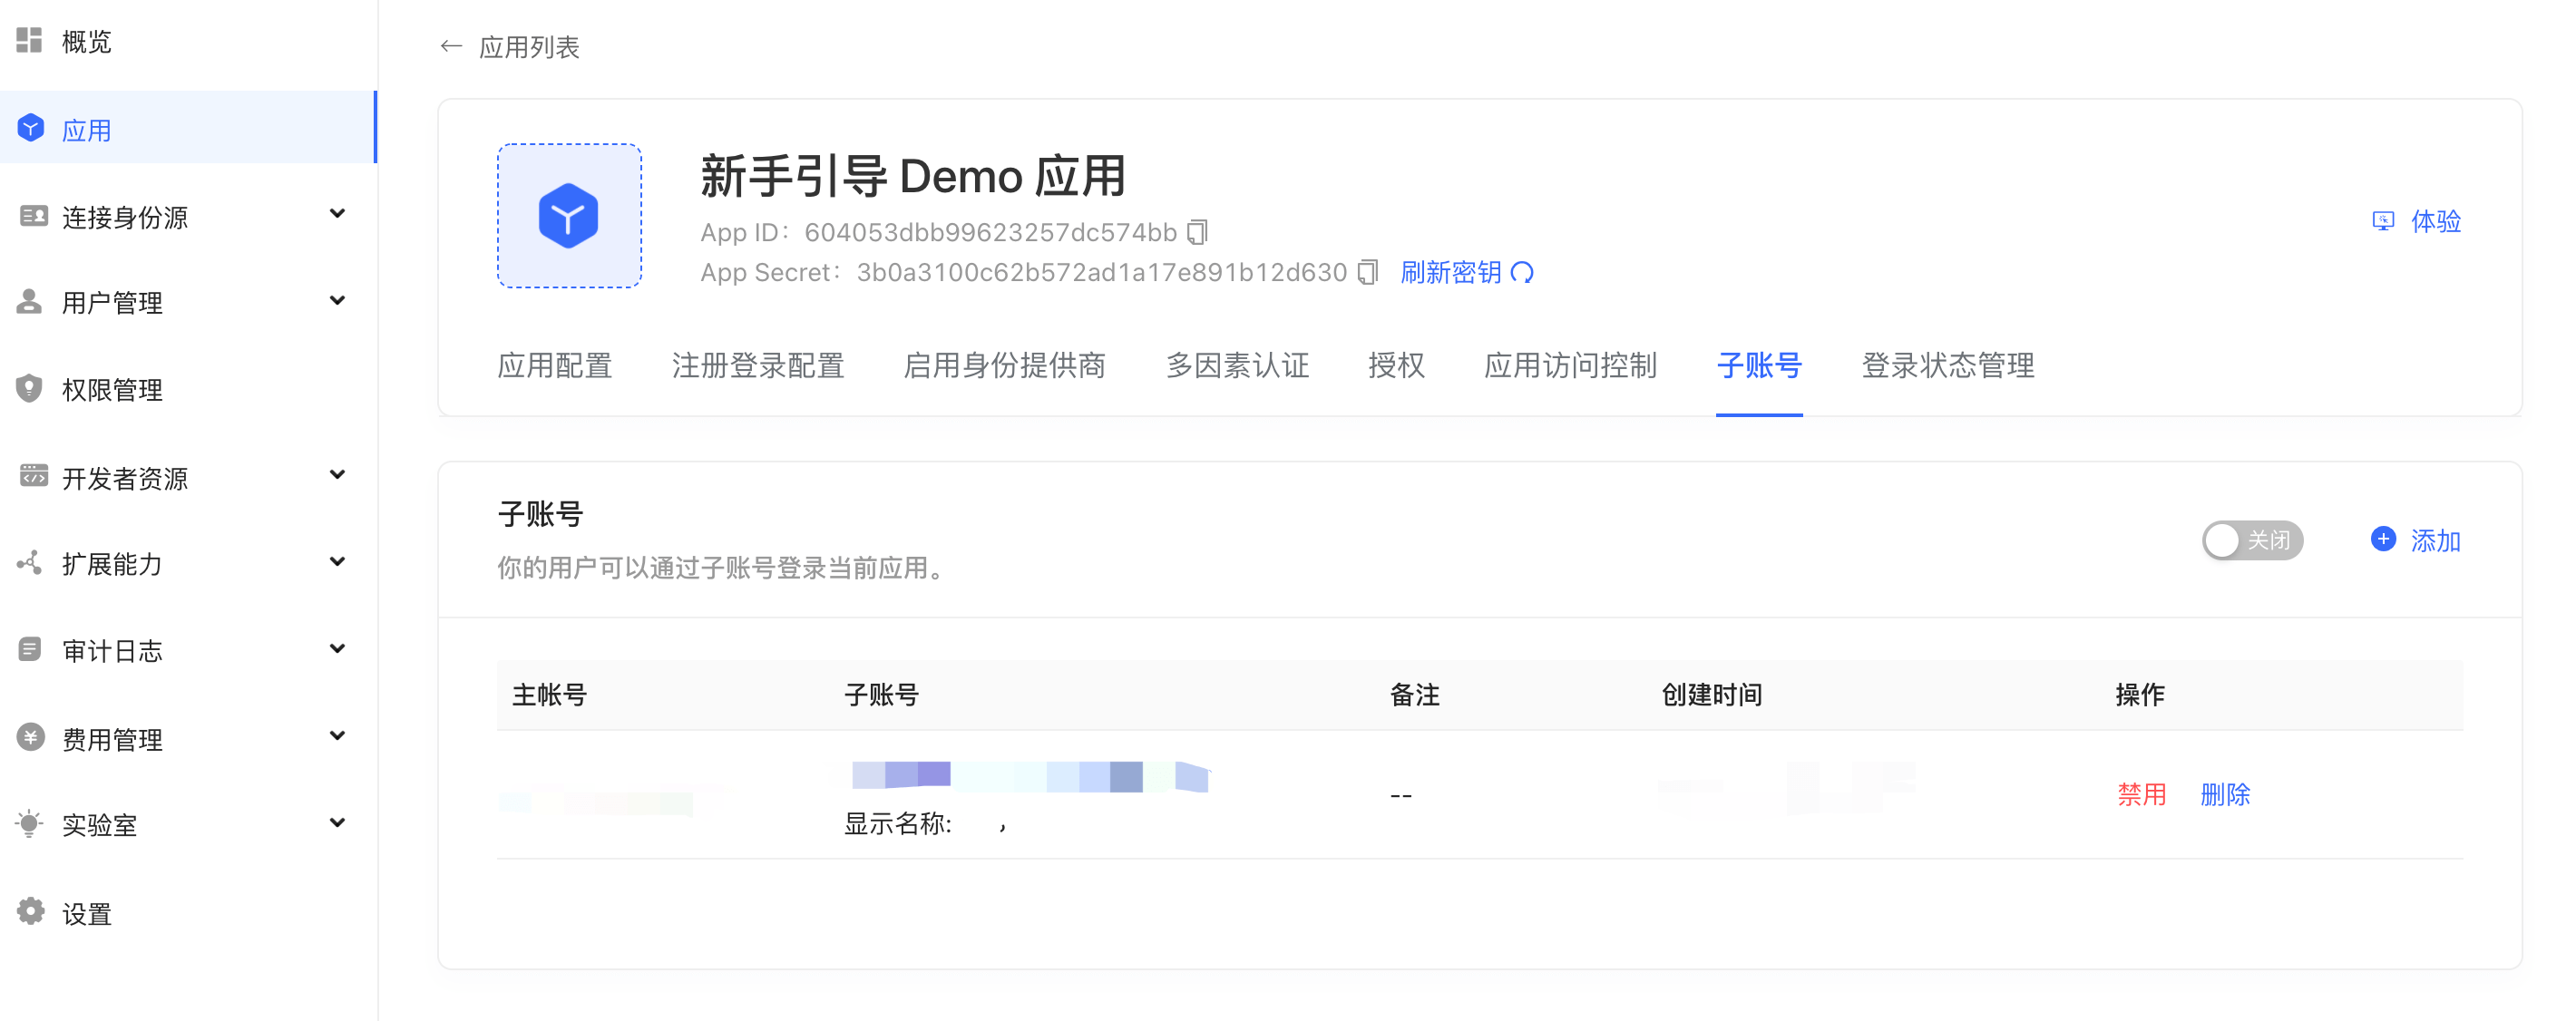Click the red 禁用 link
Screen dimensions: 2576x1021
pyautogui.click(x=2141, y=794)
